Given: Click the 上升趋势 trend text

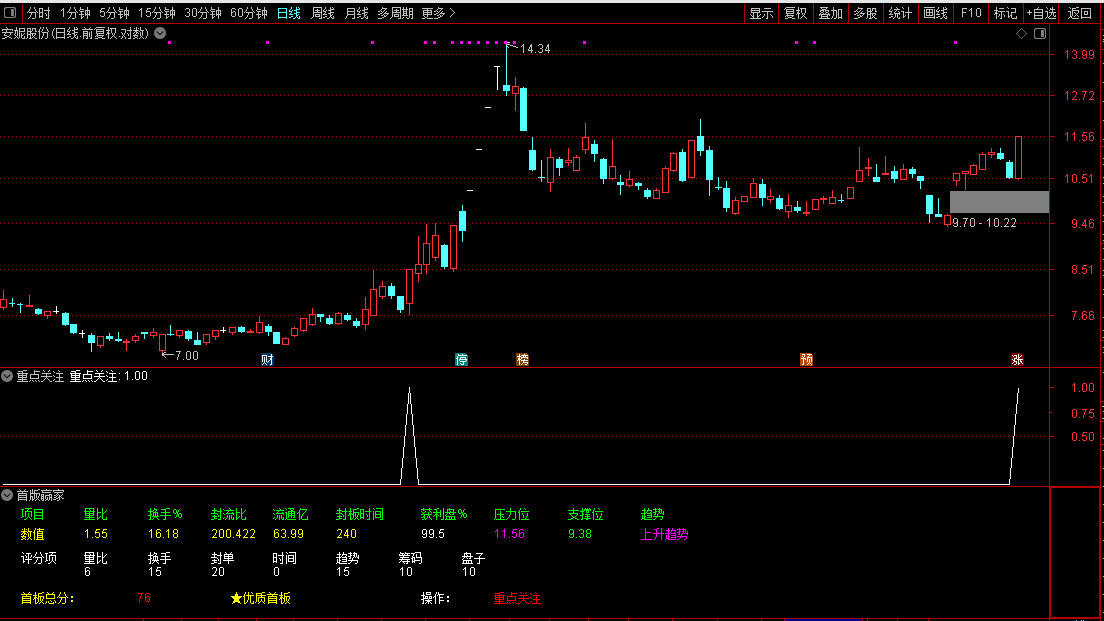Looking at the screenshot, I should 665,534.
